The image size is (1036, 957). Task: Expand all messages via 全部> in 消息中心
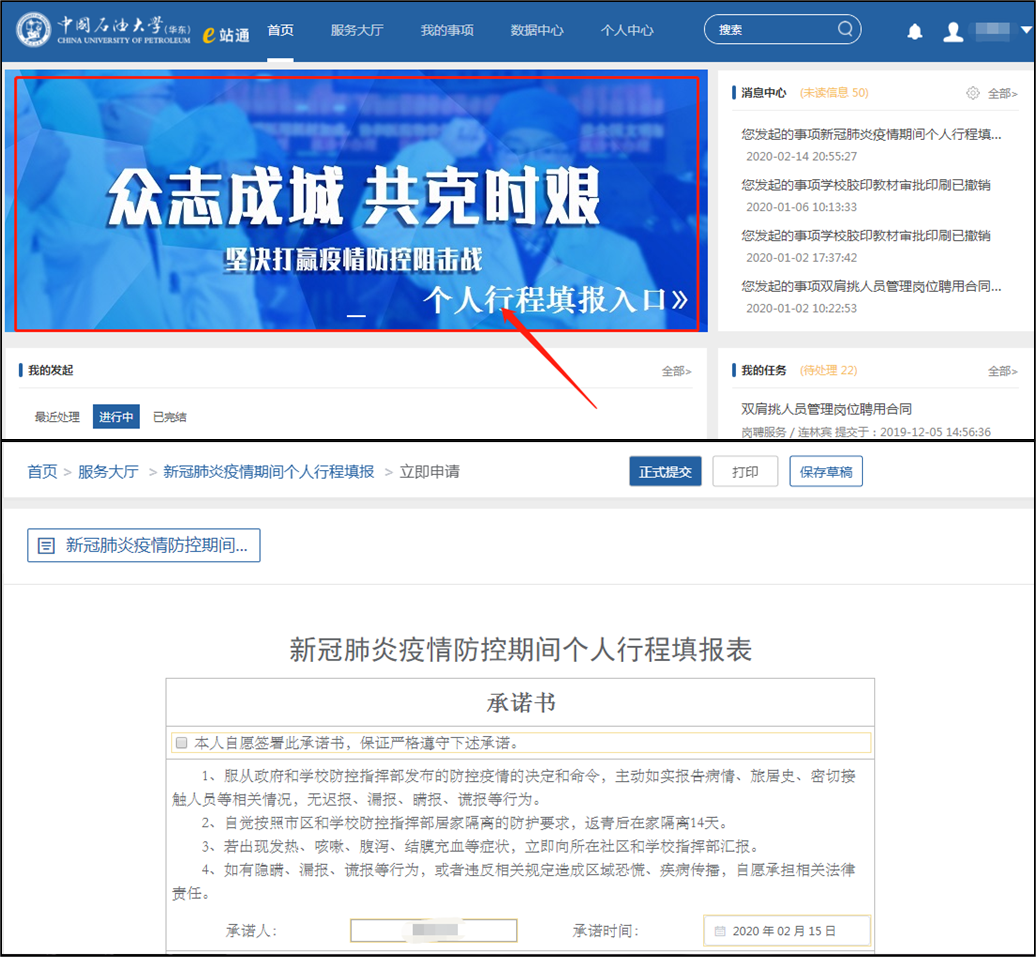[1002, 93]
